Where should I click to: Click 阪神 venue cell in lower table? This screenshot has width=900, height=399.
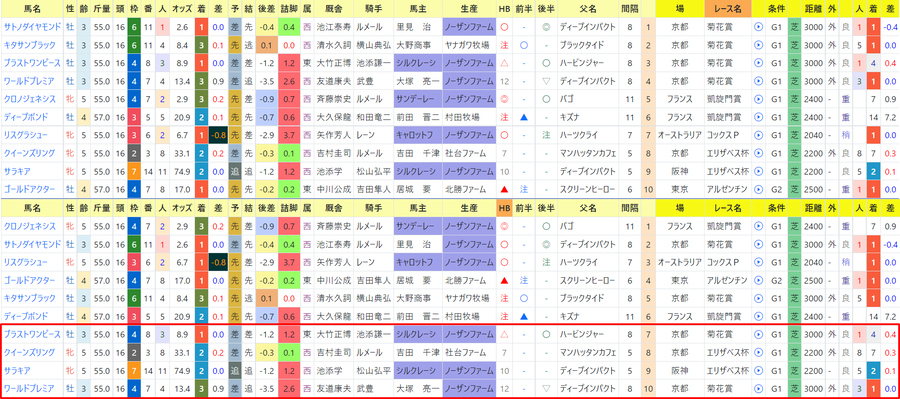[680, 370]
